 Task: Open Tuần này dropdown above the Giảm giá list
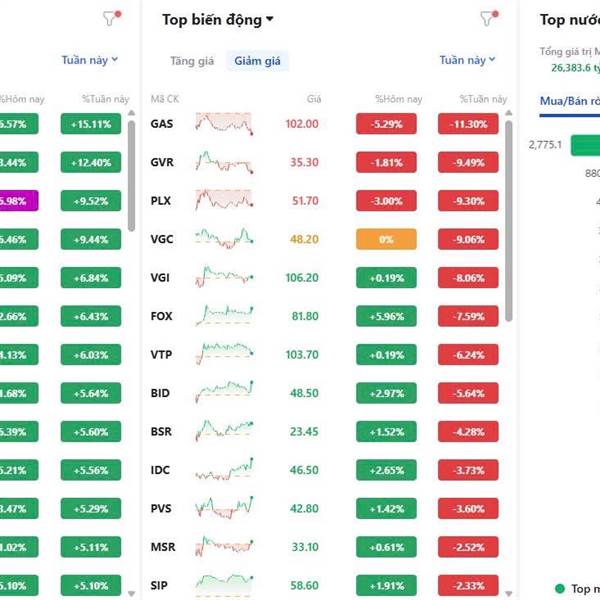tap(467, 60)
